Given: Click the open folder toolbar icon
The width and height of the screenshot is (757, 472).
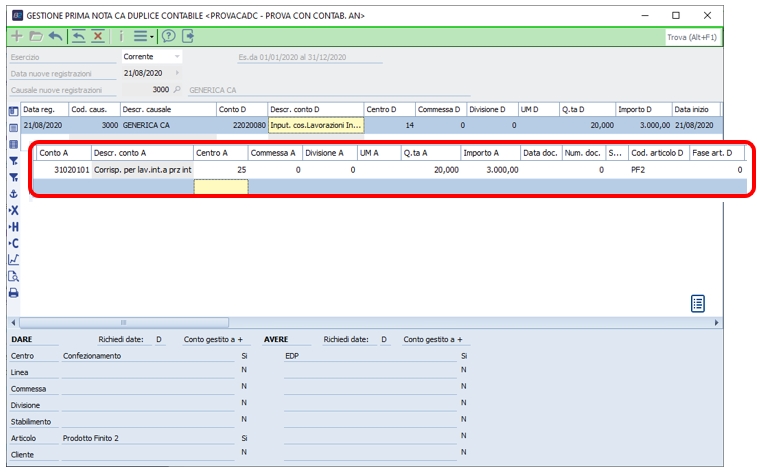Looking at the screenshot, I should 35,36.
